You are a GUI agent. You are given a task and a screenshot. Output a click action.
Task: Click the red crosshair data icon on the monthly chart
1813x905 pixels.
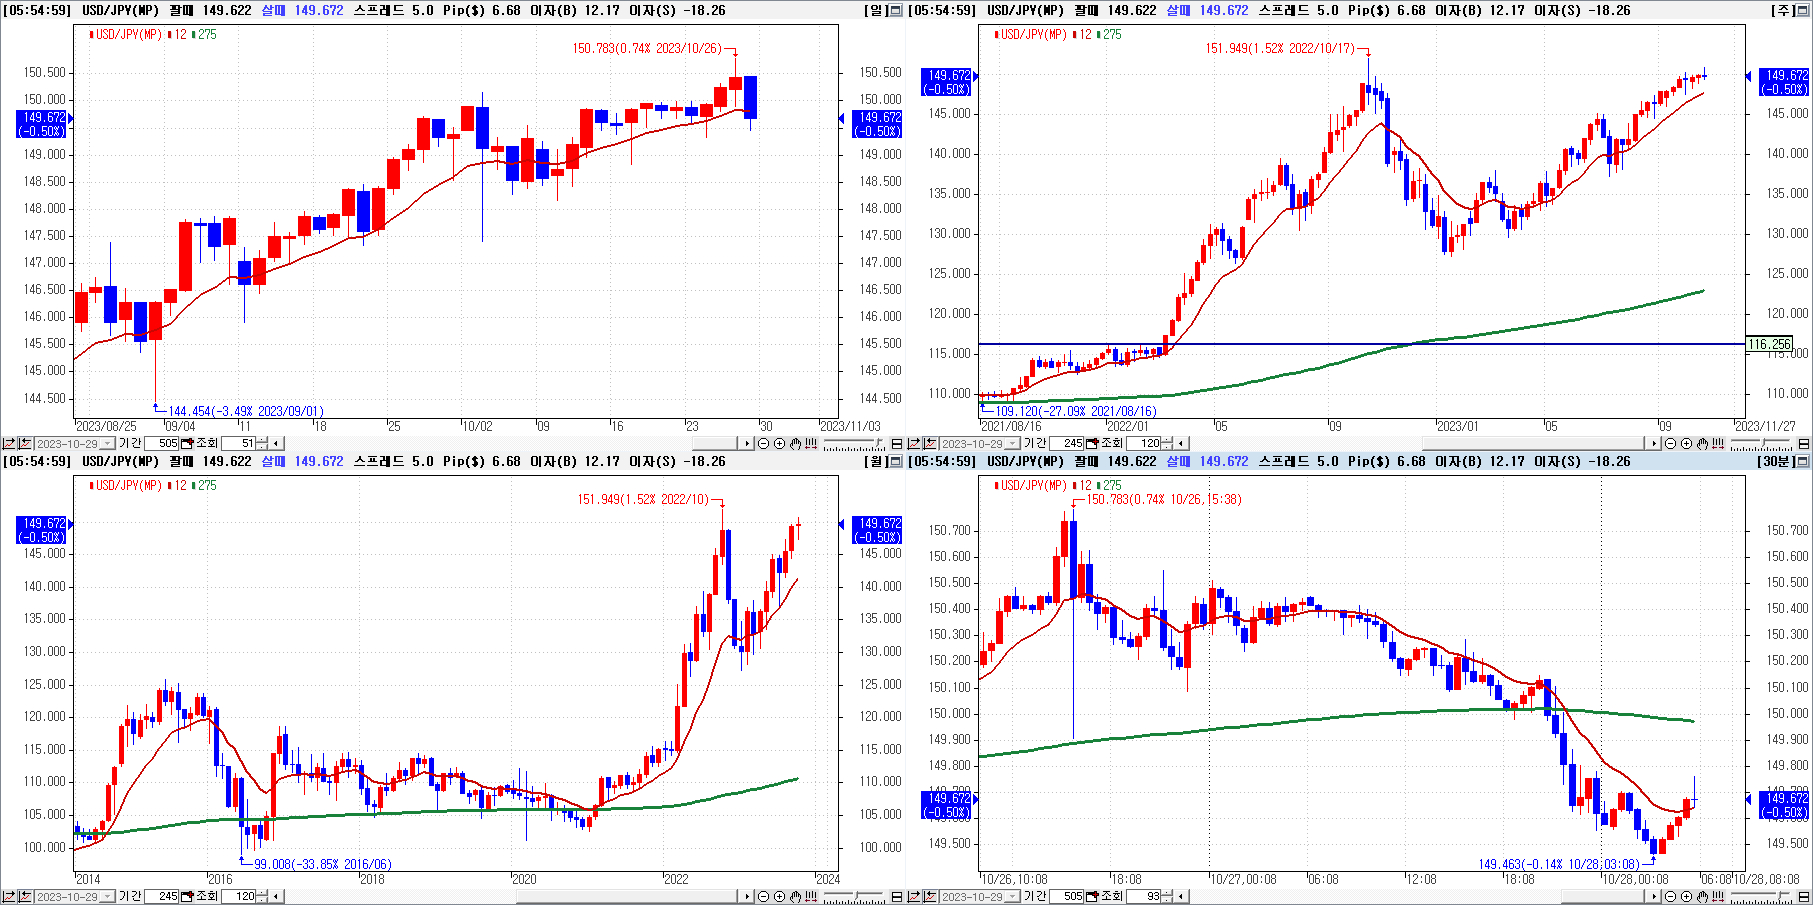coord(811,896)
